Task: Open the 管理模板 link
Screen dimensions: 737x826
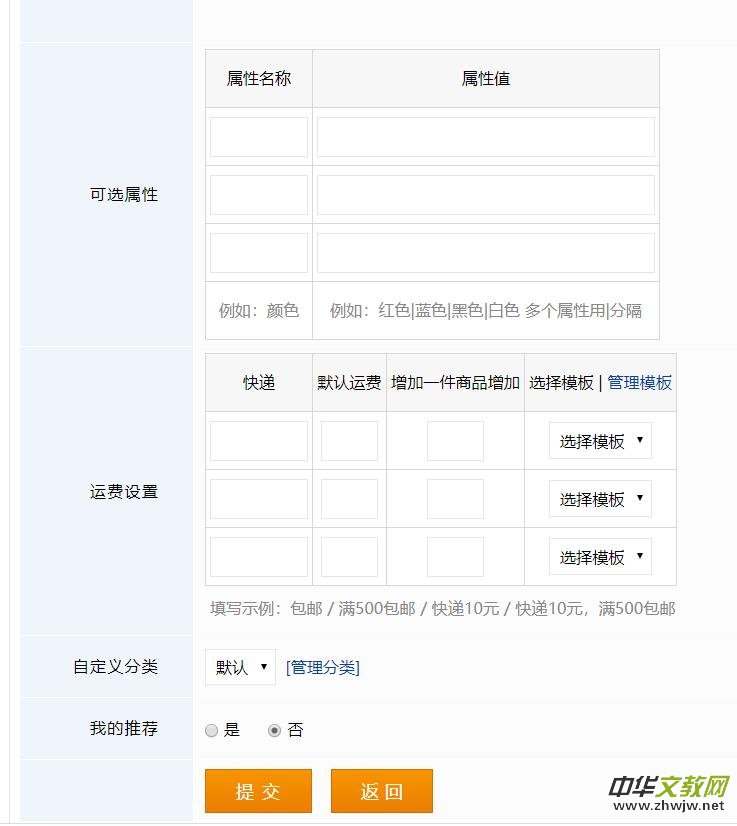Action: click(640, 383)
